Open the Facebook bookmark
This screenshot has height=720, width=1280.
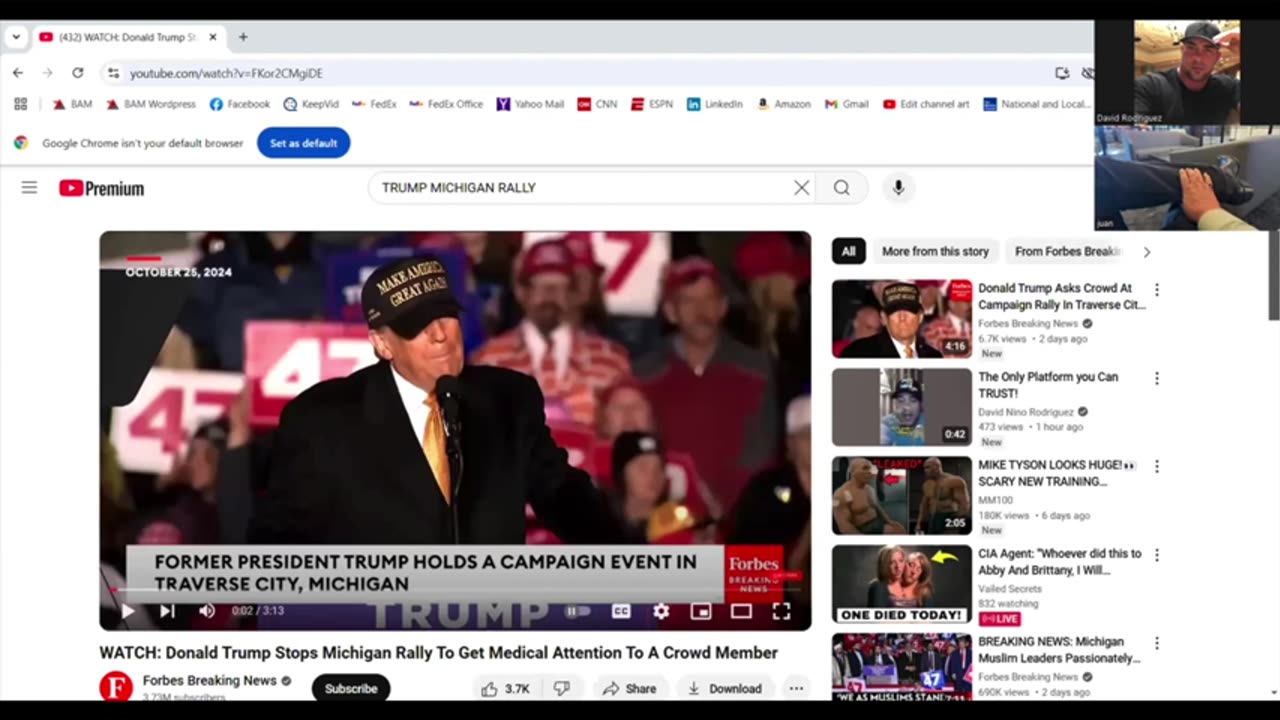(240, 104)
